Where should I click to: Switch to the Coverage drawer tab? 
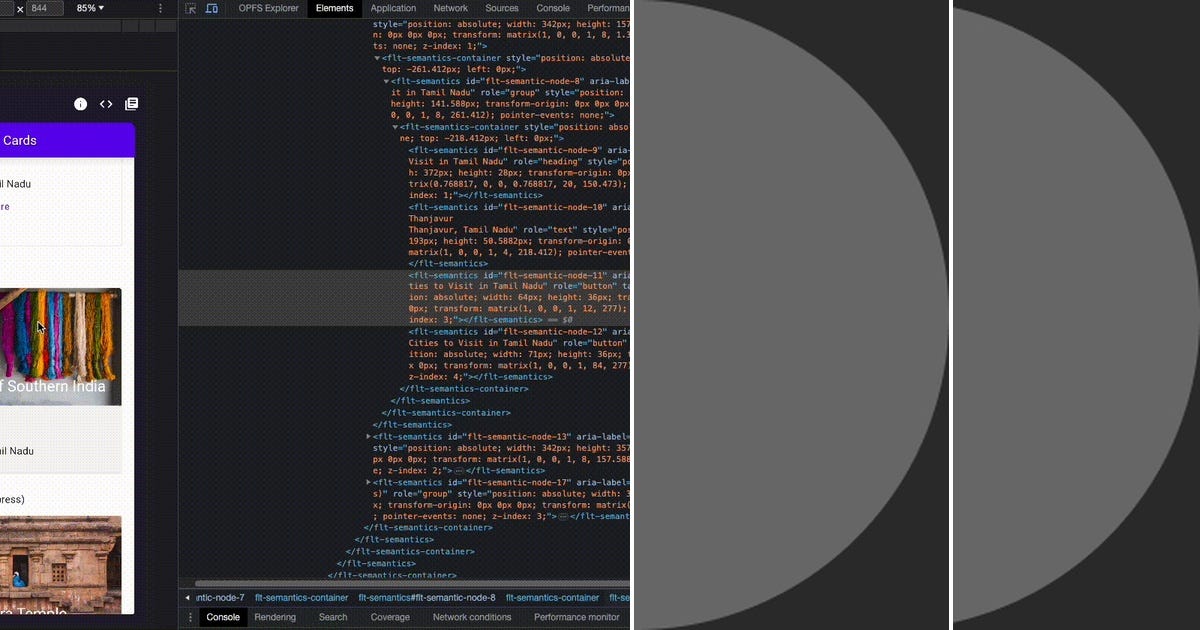tap(389, 617)
